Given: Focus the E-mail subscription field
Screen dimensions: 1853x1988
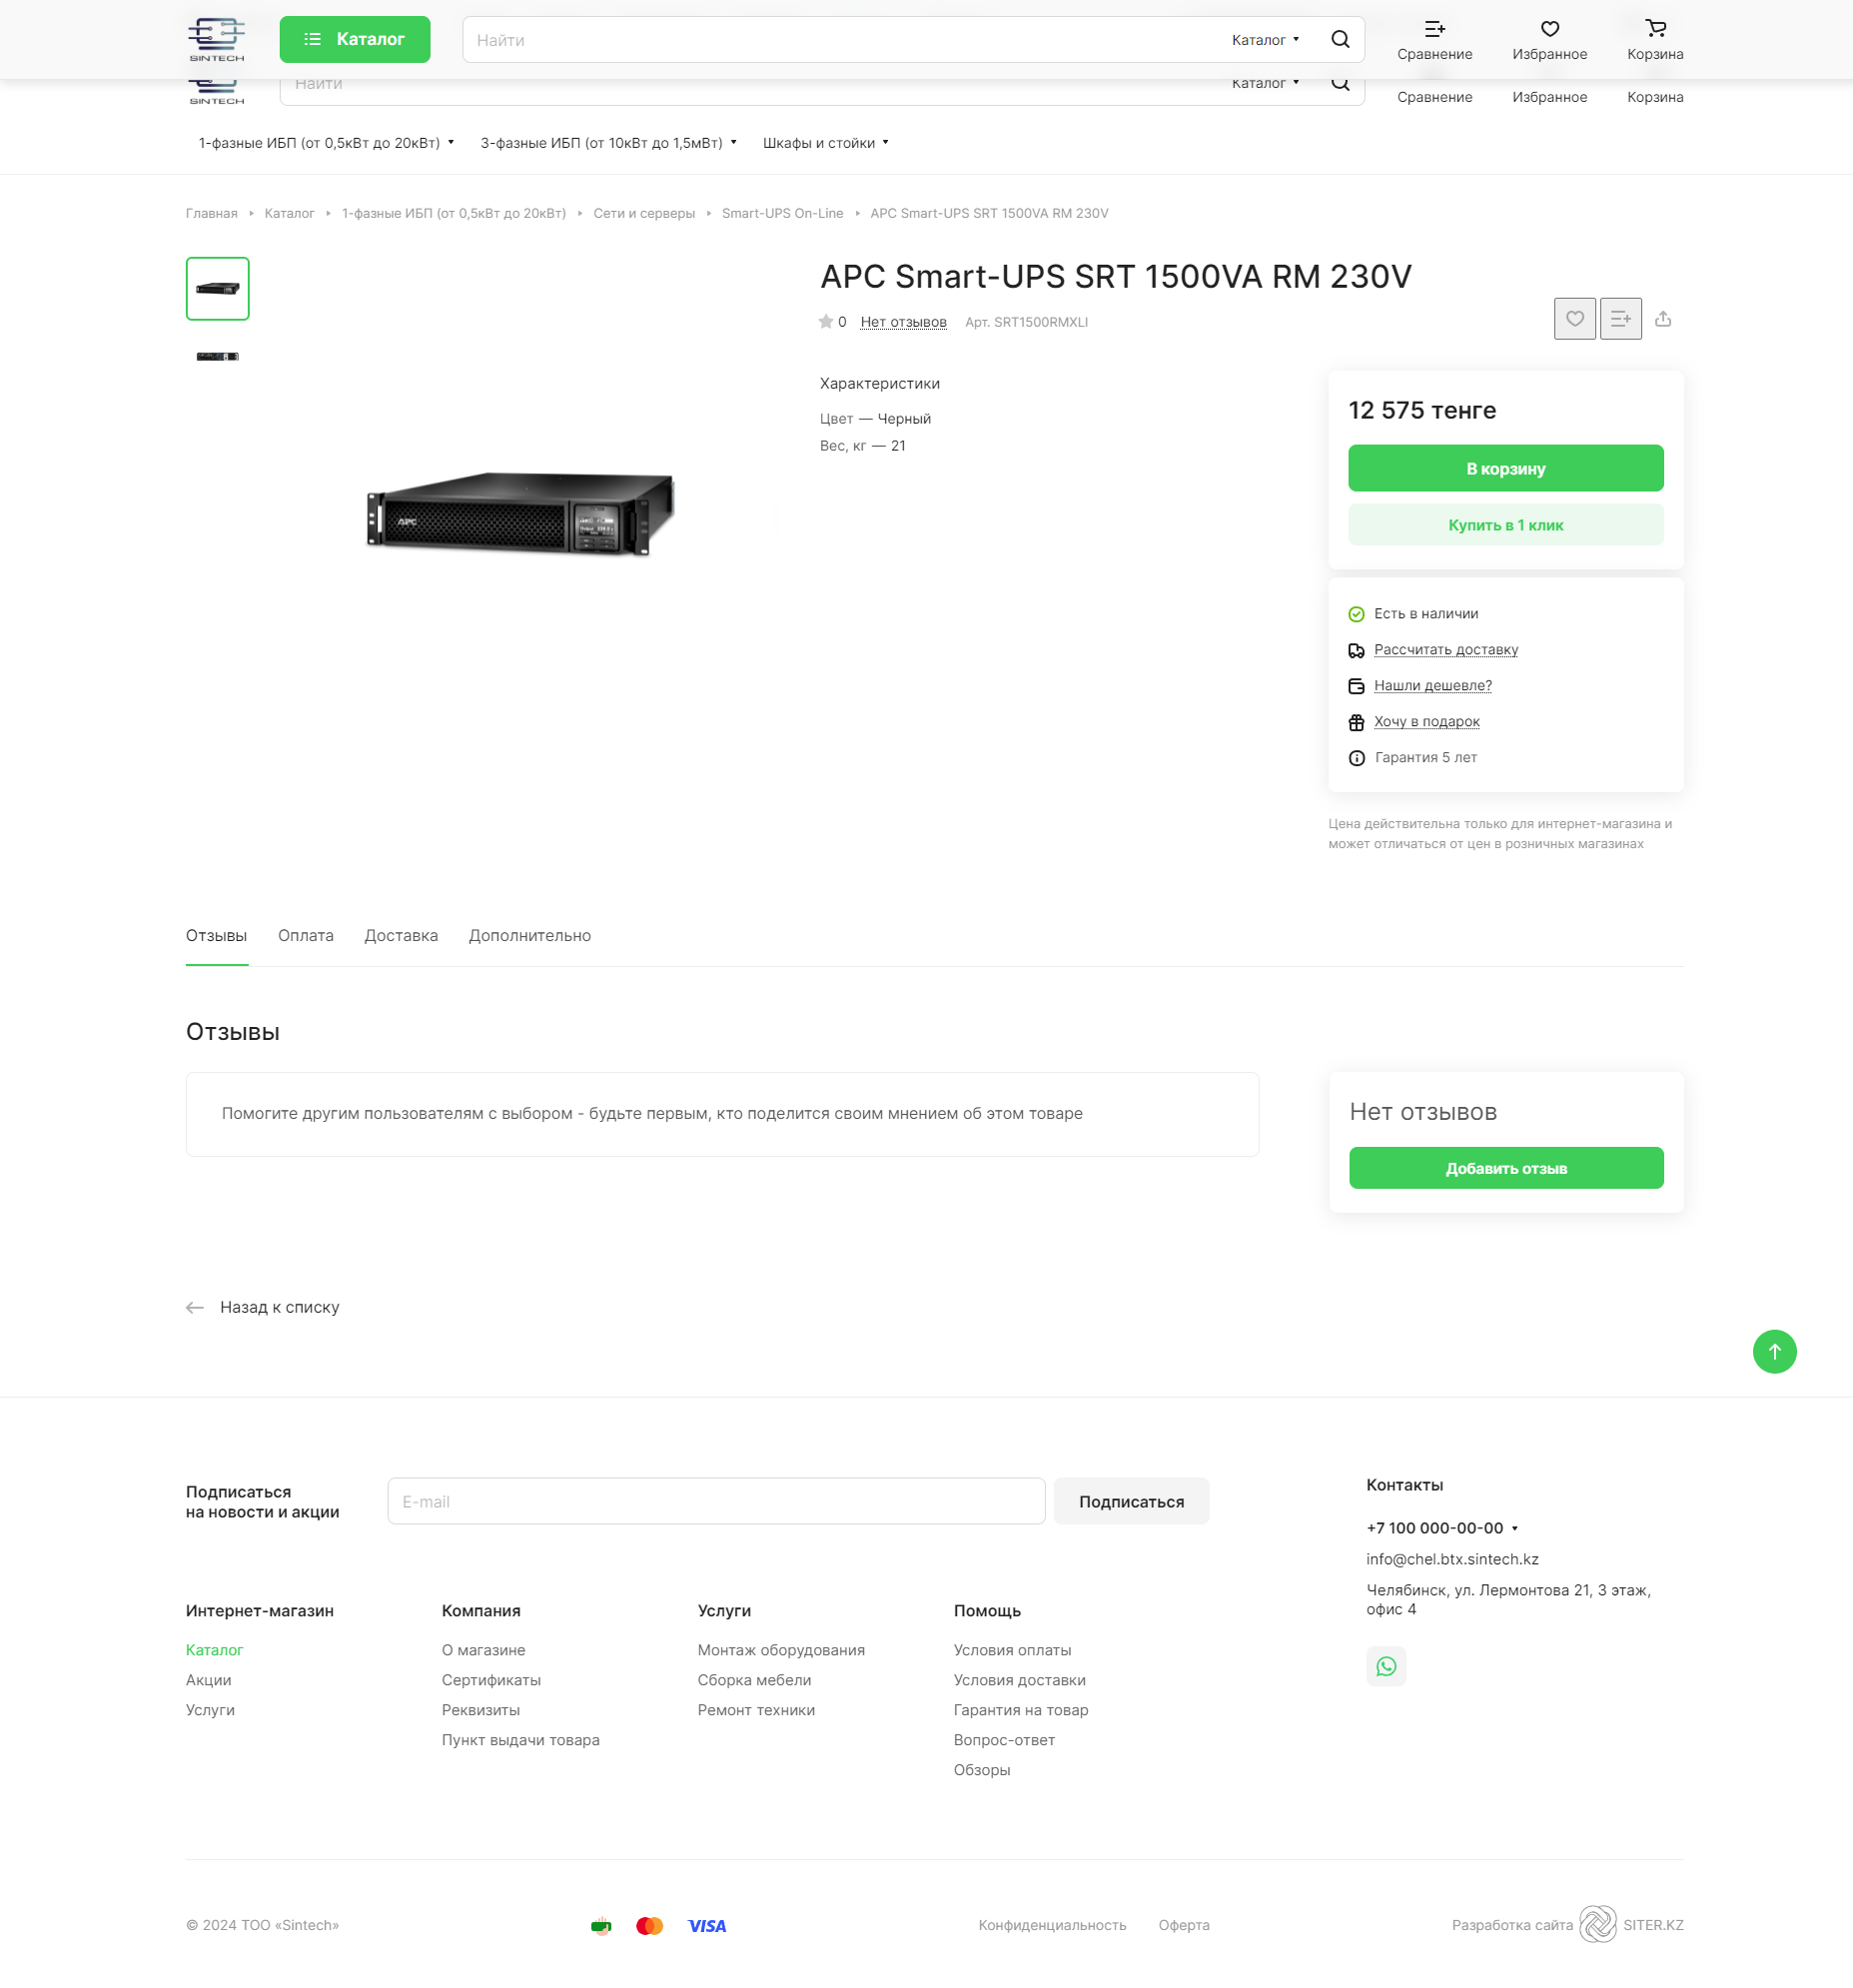Looking at the screenshot, I should coord(716,1501).
